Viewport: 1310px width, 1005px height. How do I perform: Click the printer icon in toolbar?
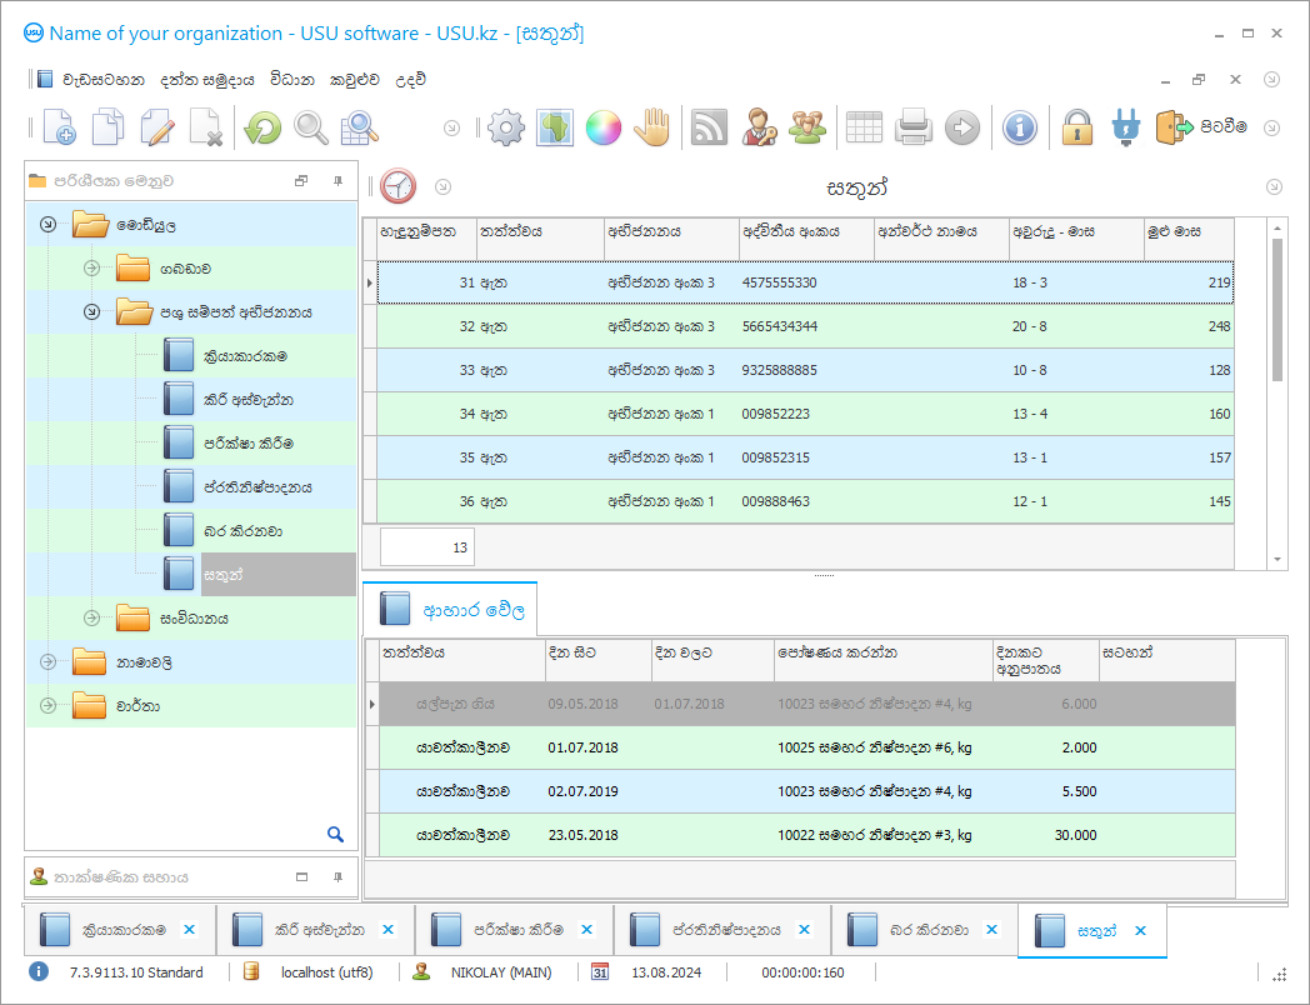(913, 128)
